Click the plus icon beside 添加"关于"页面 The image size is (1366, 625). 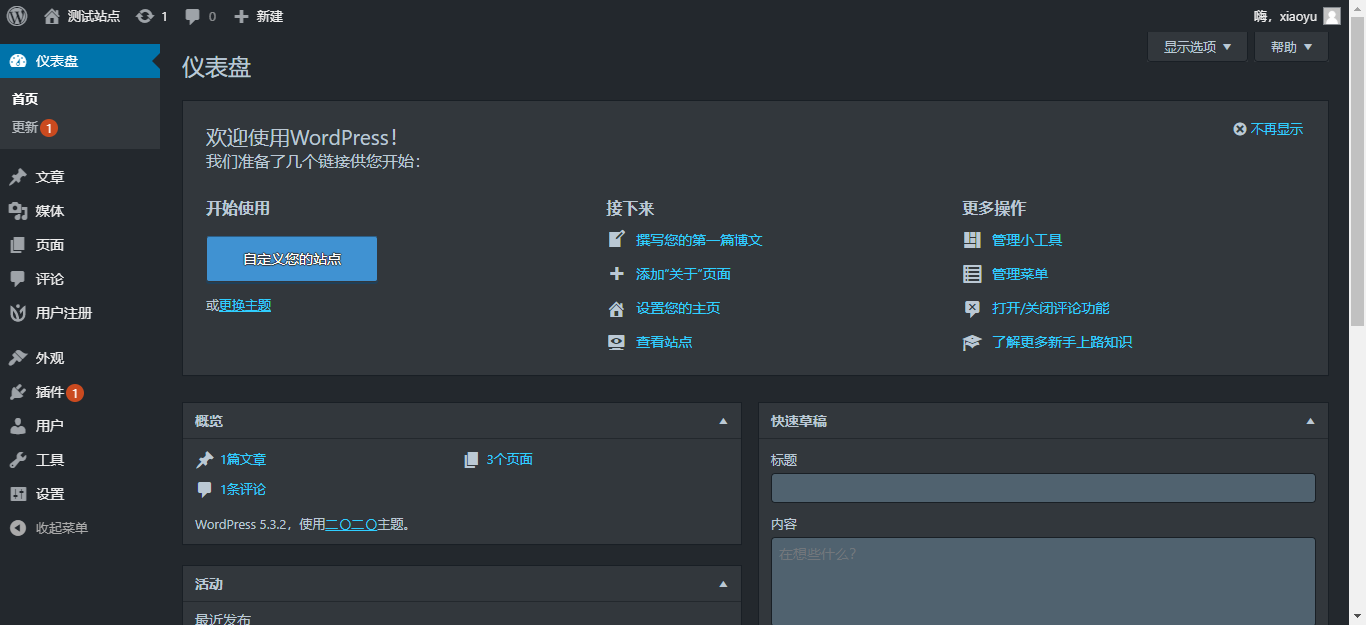point(617,274)
